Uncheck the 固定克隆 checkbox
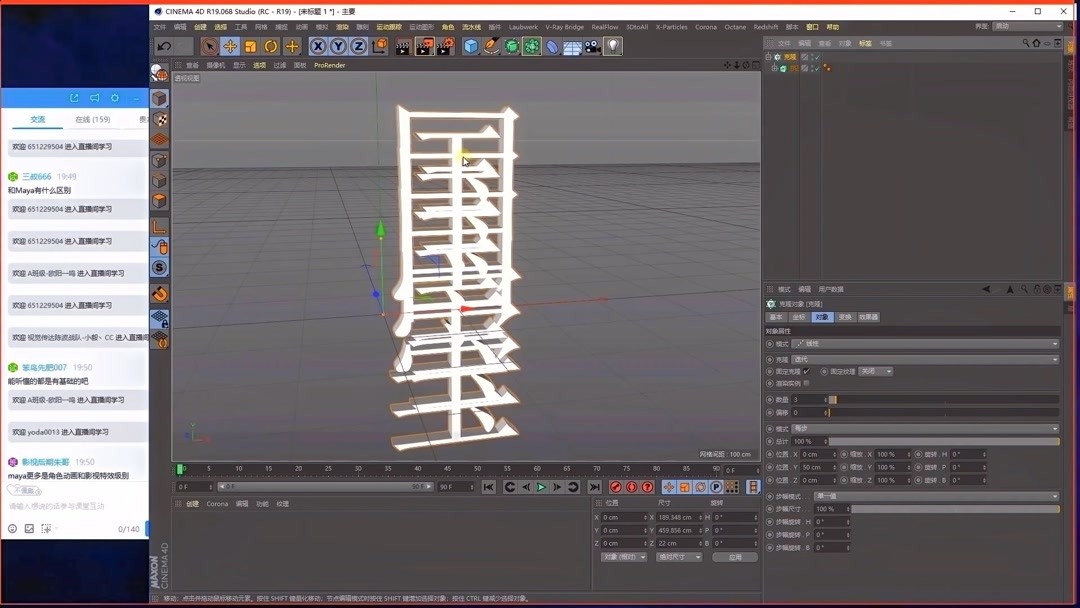 [x=807, y=371]
